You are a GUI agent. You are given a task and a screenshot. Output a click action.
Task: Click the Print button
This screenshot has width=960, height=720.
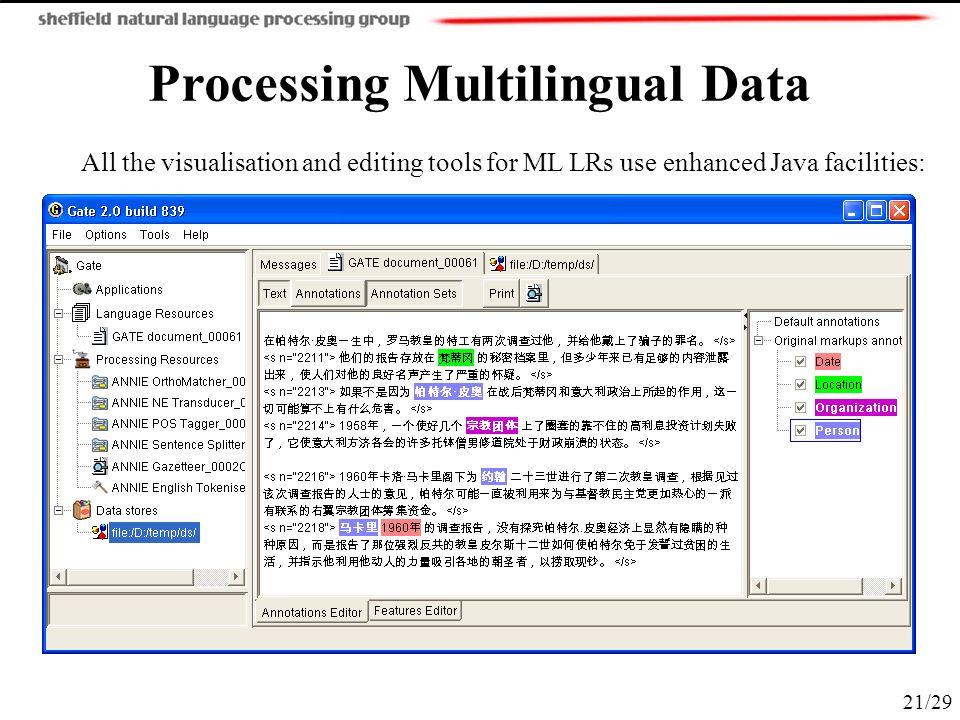click(x=501, y=293)
